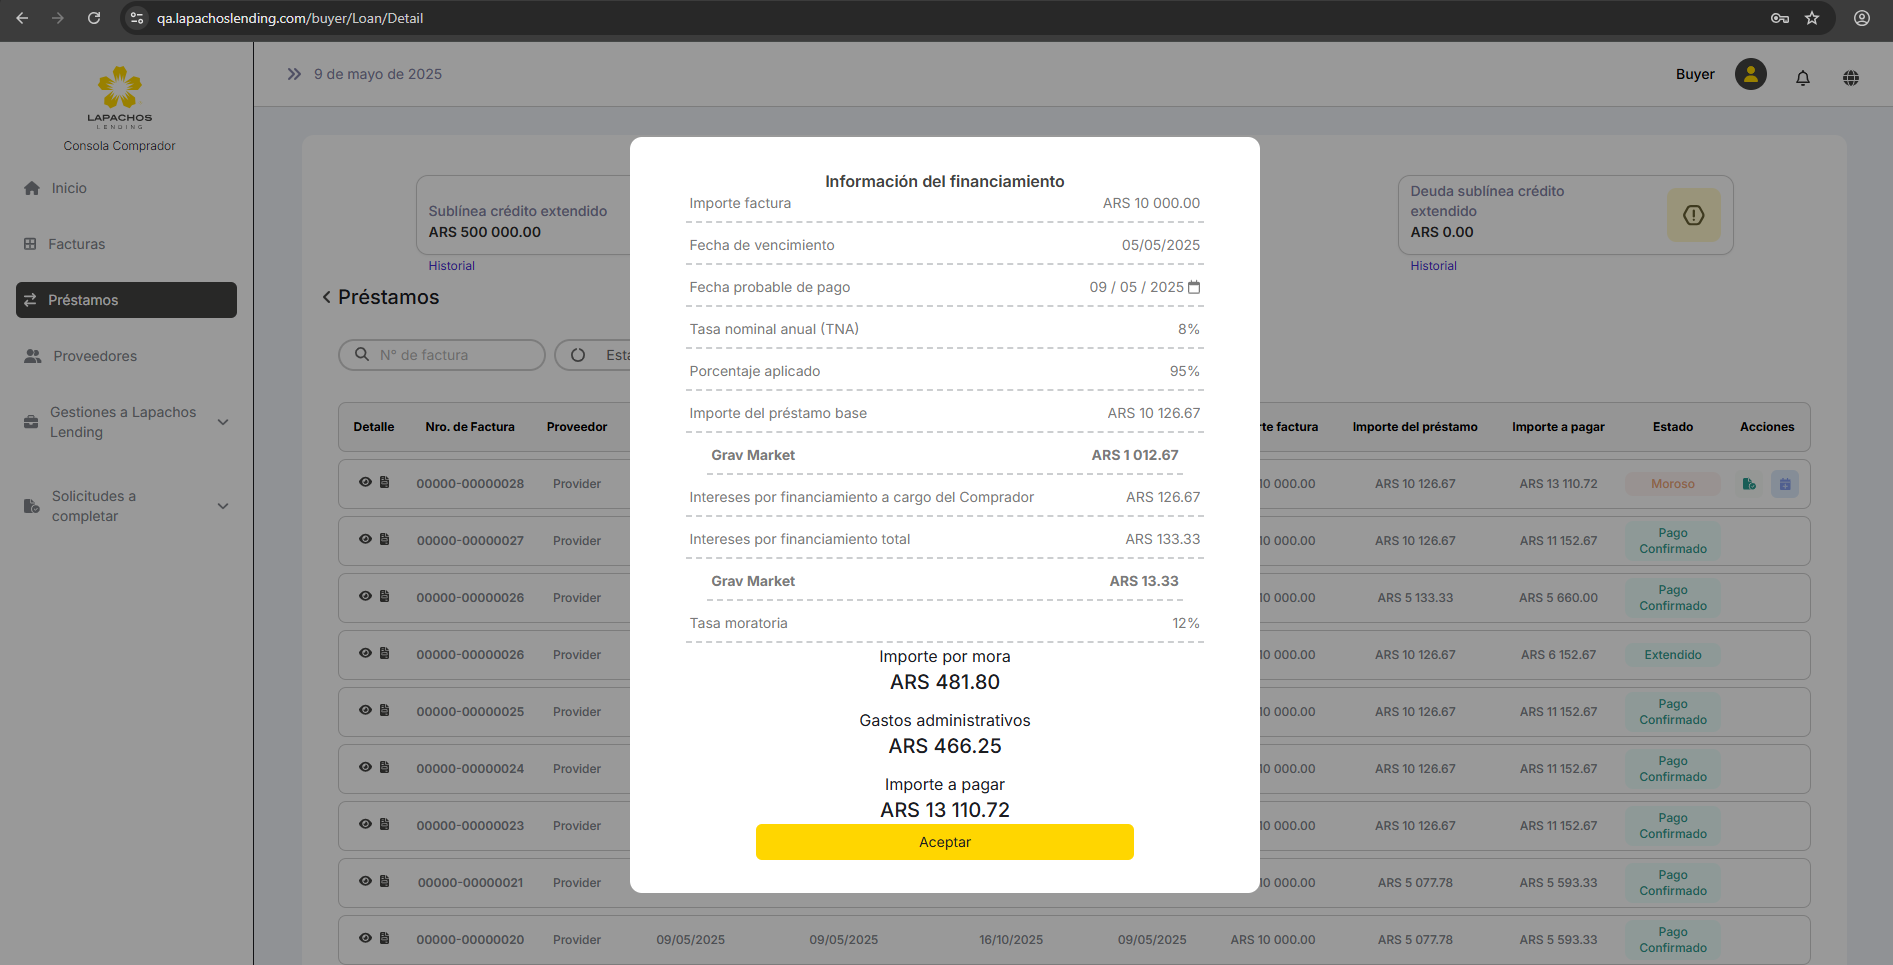The image size is (1893, 965).
Task: Click the document icon for invoice 00000-00000028
Action: click(384, 483)
